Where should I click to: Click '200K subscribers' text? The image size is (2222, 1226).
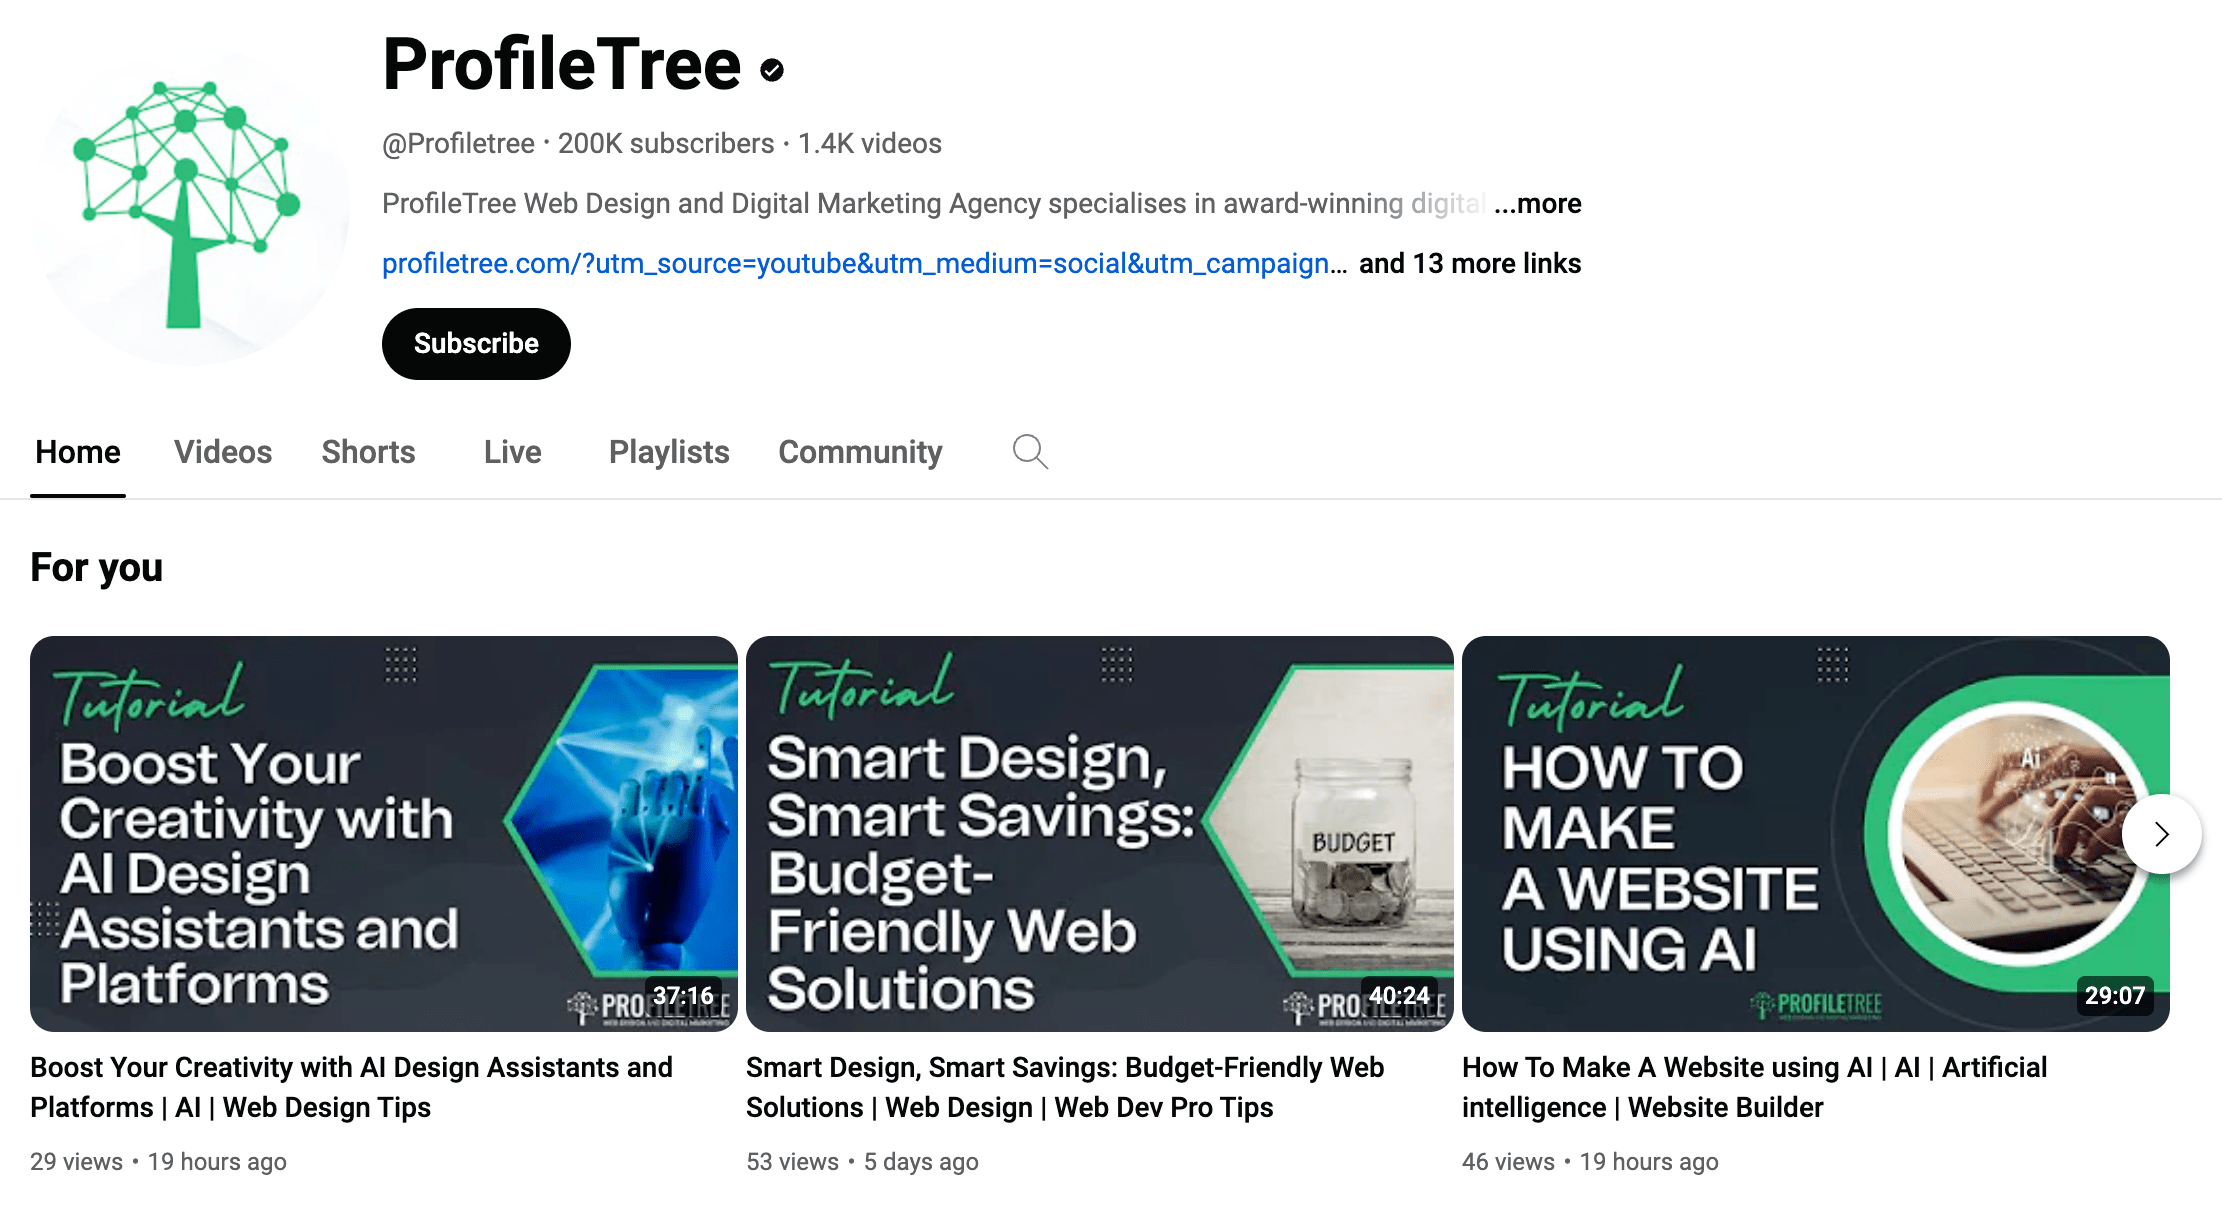point(666,144)
